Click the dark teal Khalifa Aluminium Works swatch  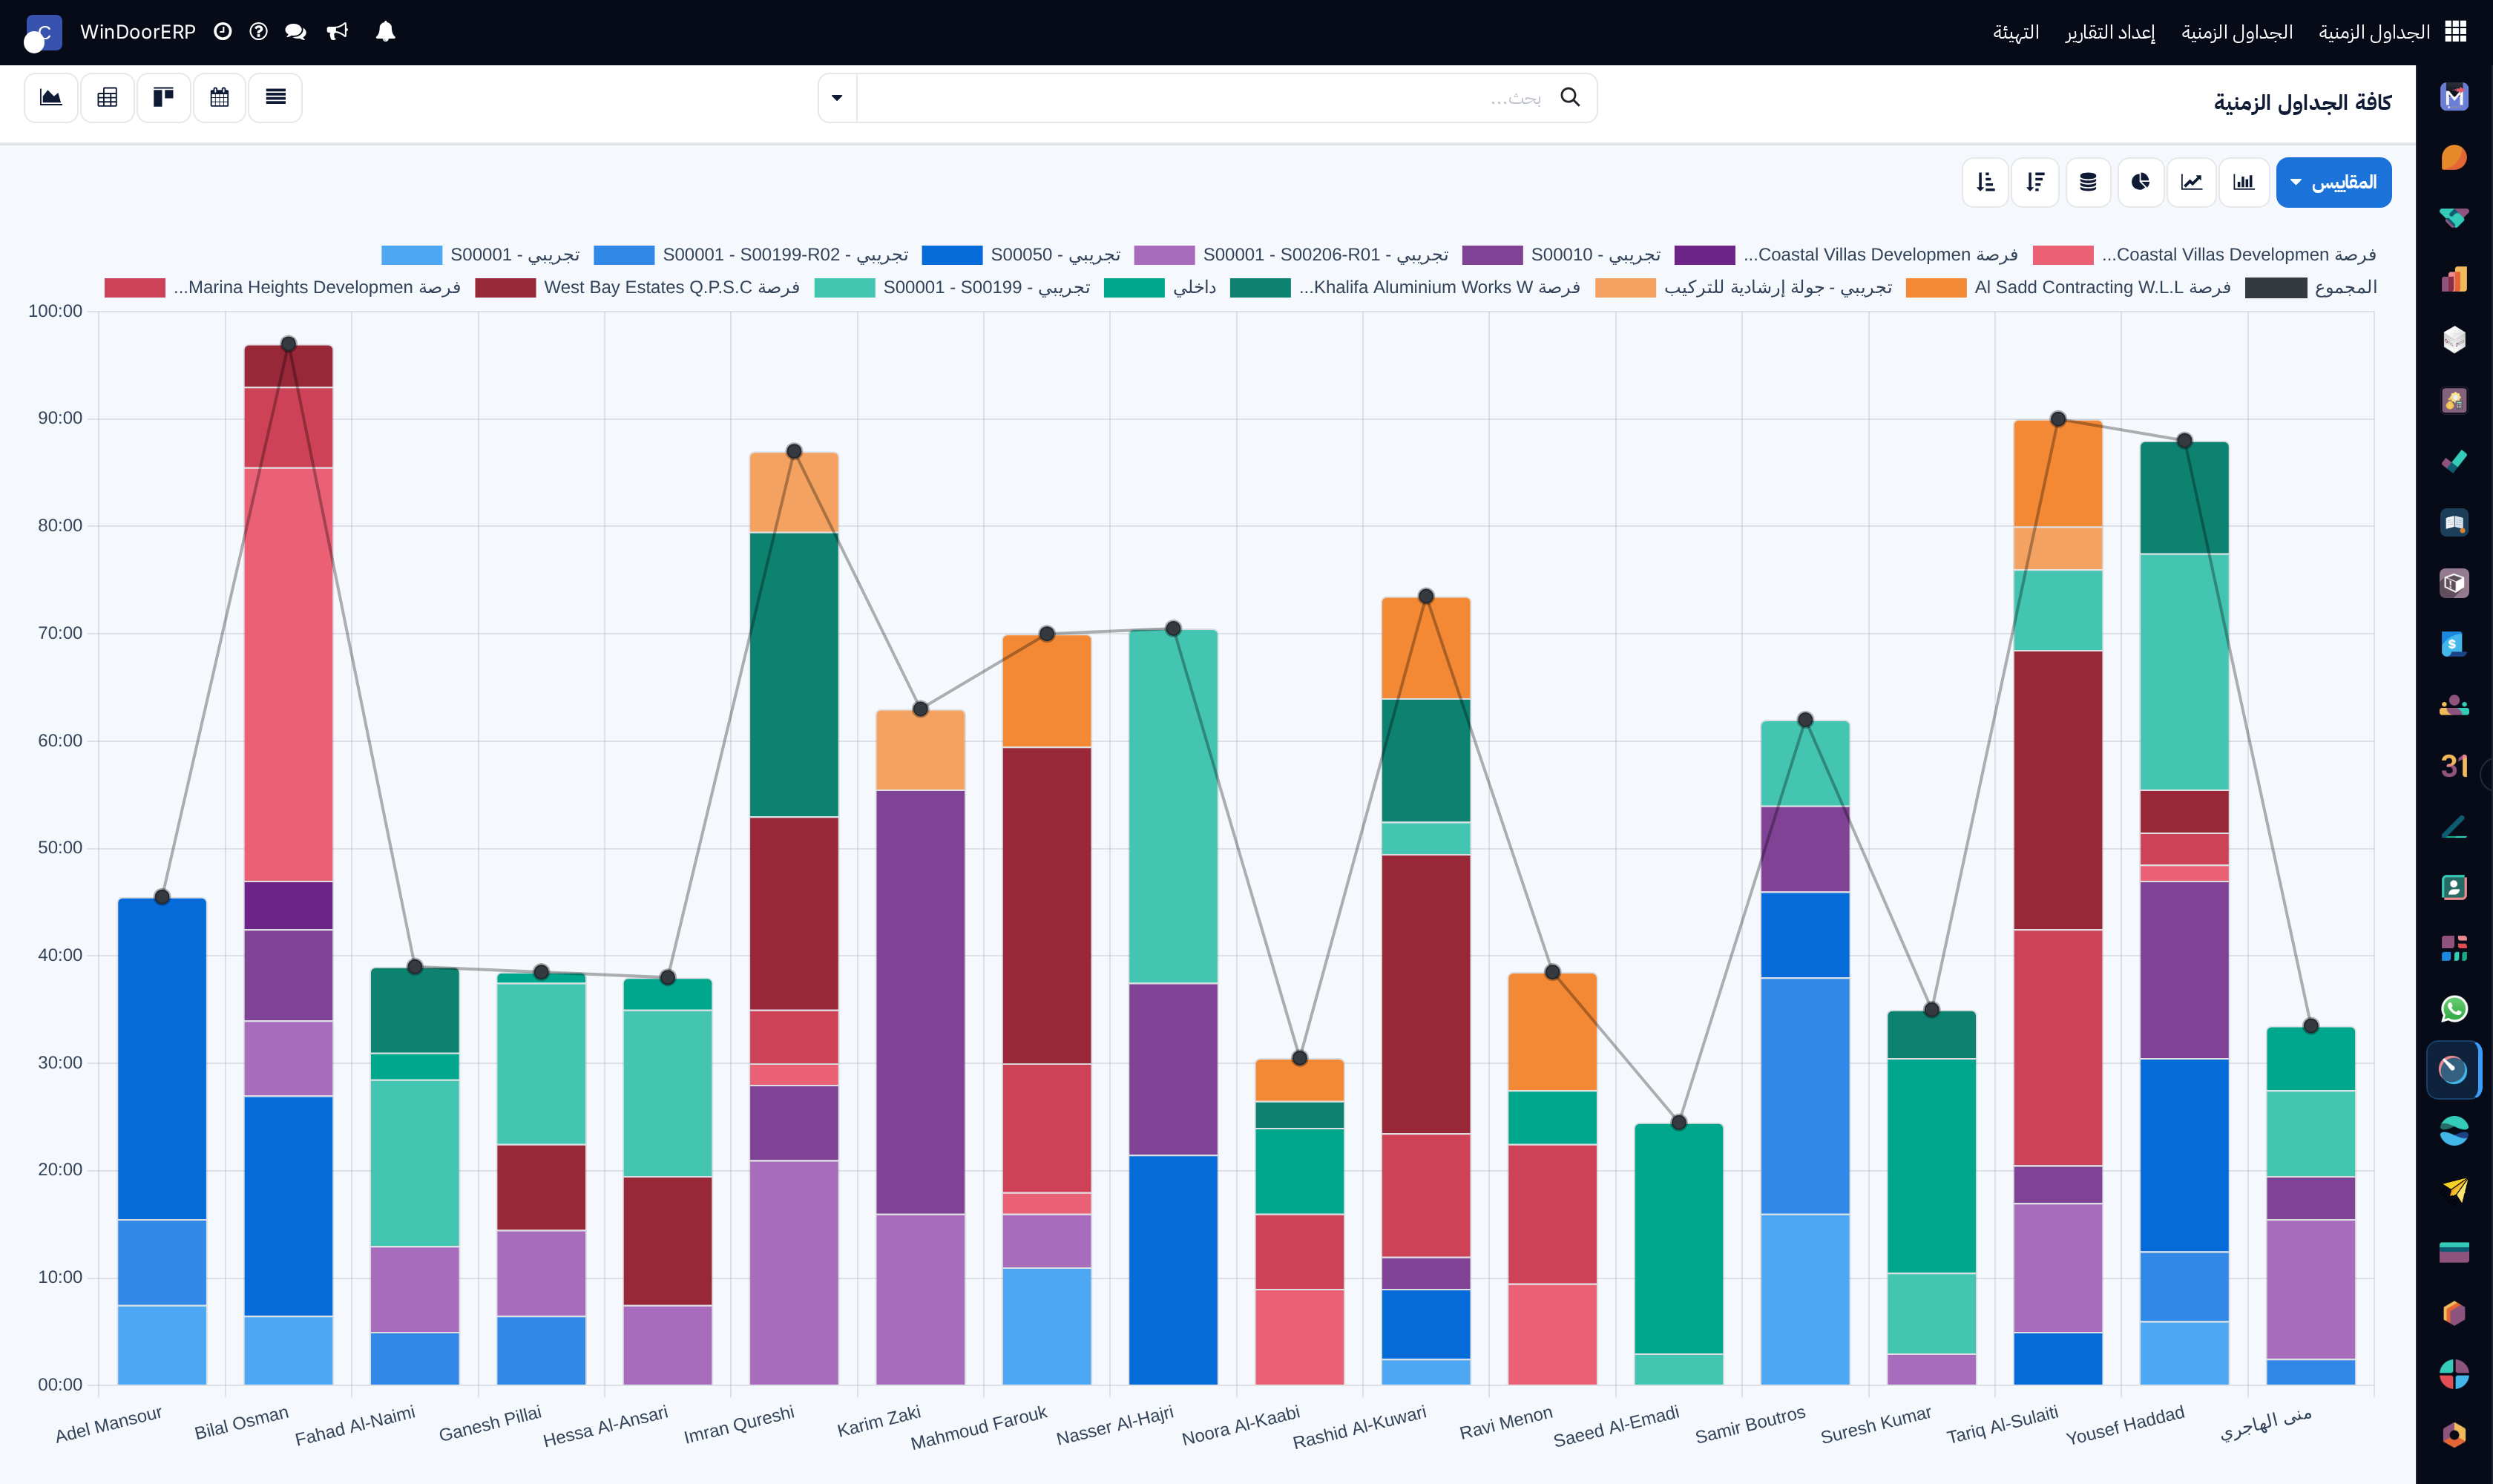pos(1260,288)
